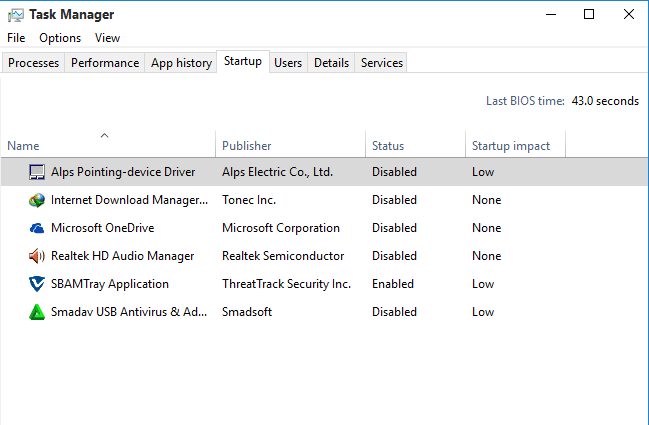
Task: Click the ThreatTrack Security Inc. publisher cell
Action: (x=286, y=284)
